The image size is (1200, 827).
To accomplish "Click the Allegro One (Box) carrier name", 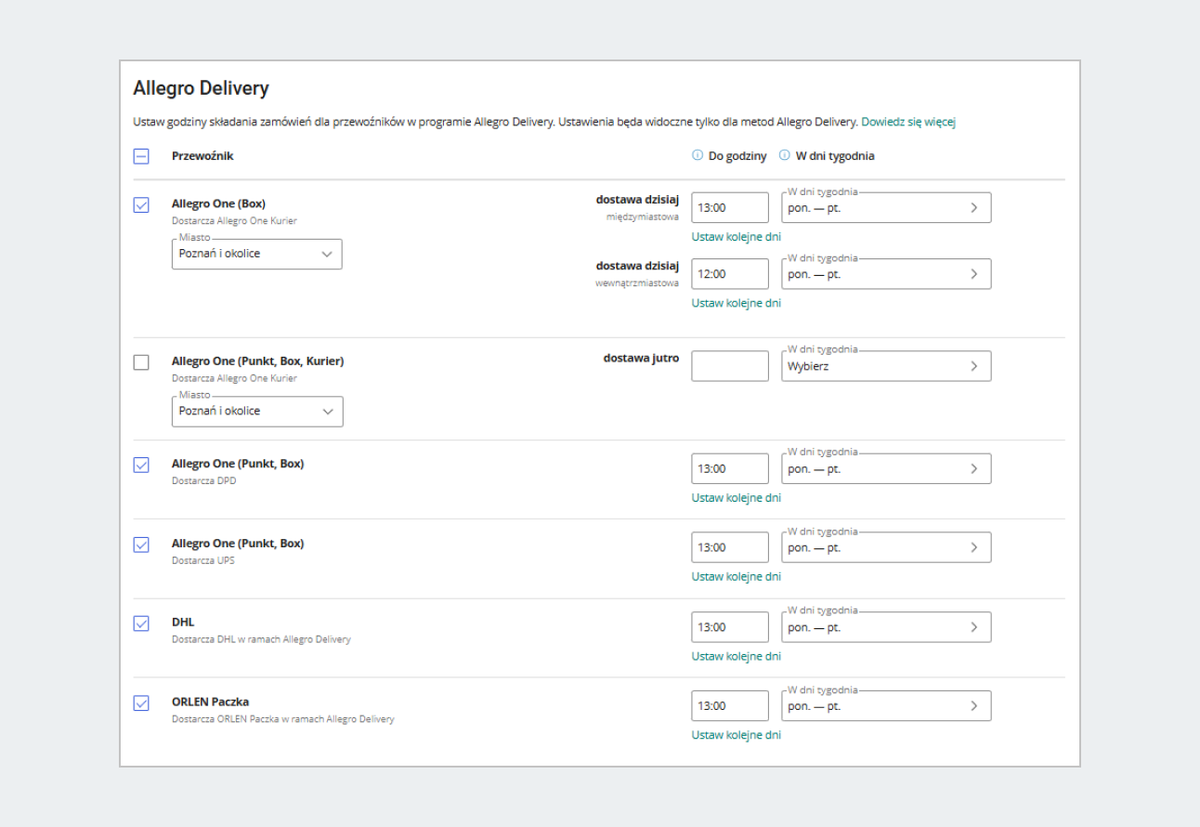I will pyautogui.click(x=219, y=204).
